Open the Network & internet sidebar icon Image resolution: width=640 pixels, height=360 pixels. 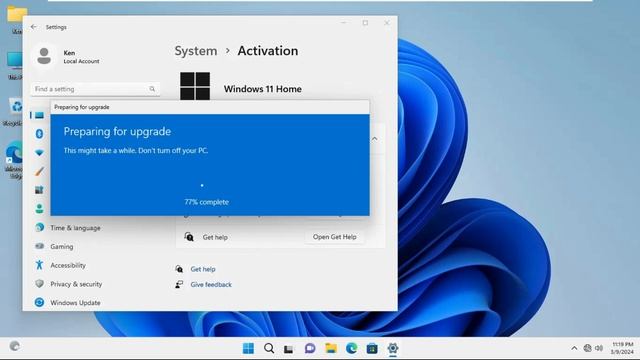click(x=39, y=153)
